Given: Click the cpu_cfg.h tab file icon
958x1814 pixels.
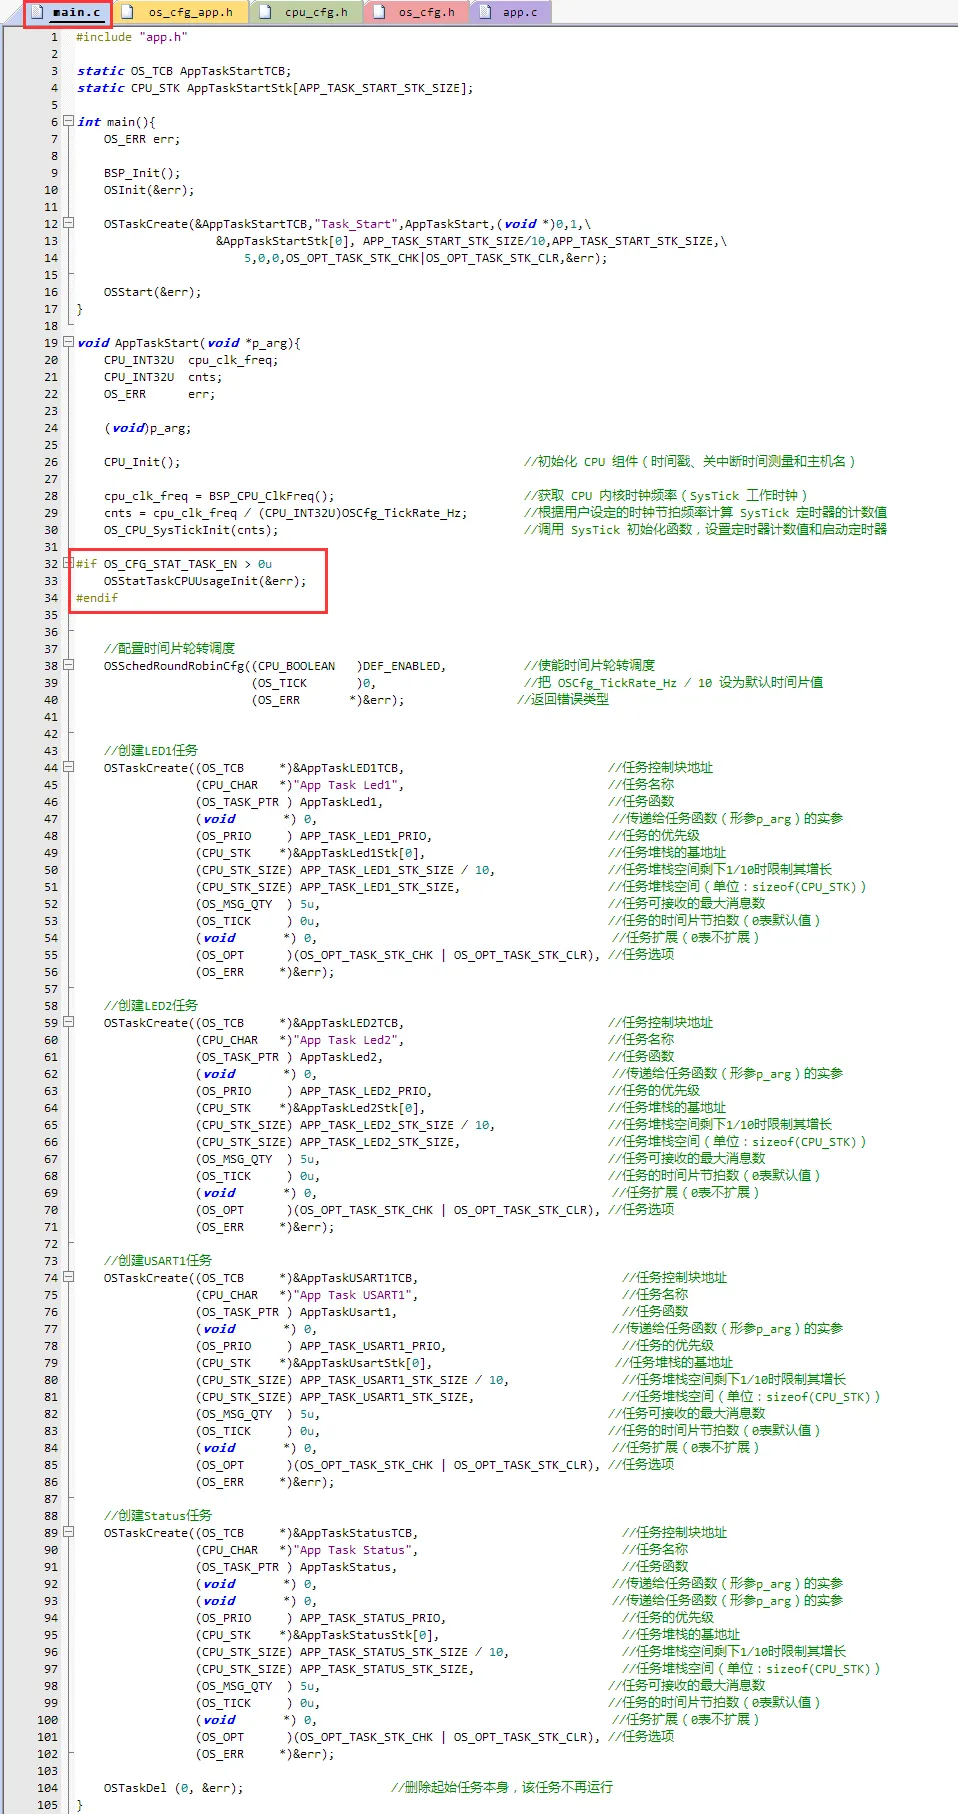Looking at the screenshot, I should 266,12.
